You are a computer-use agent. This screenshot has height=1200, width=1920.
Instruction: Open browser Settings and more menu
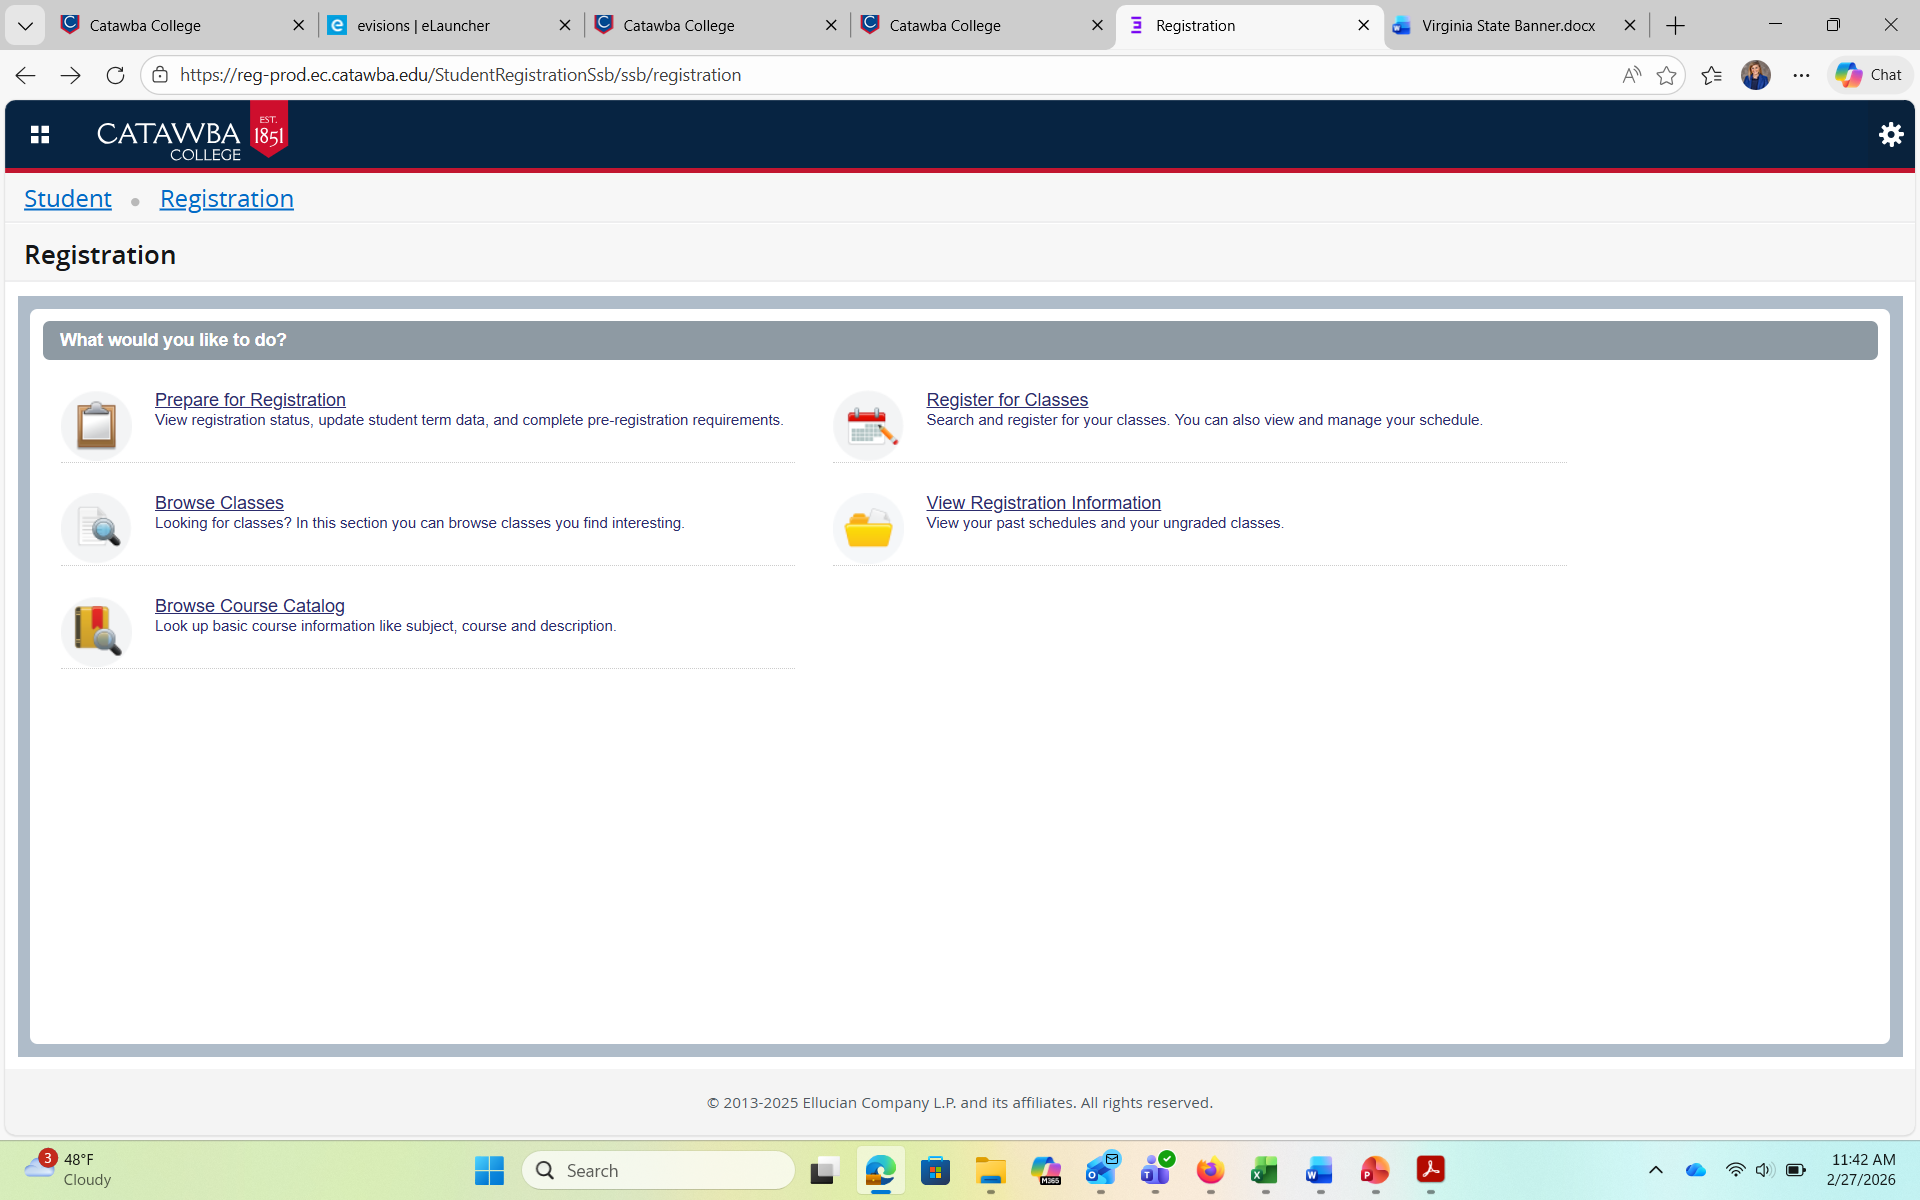1801,75
